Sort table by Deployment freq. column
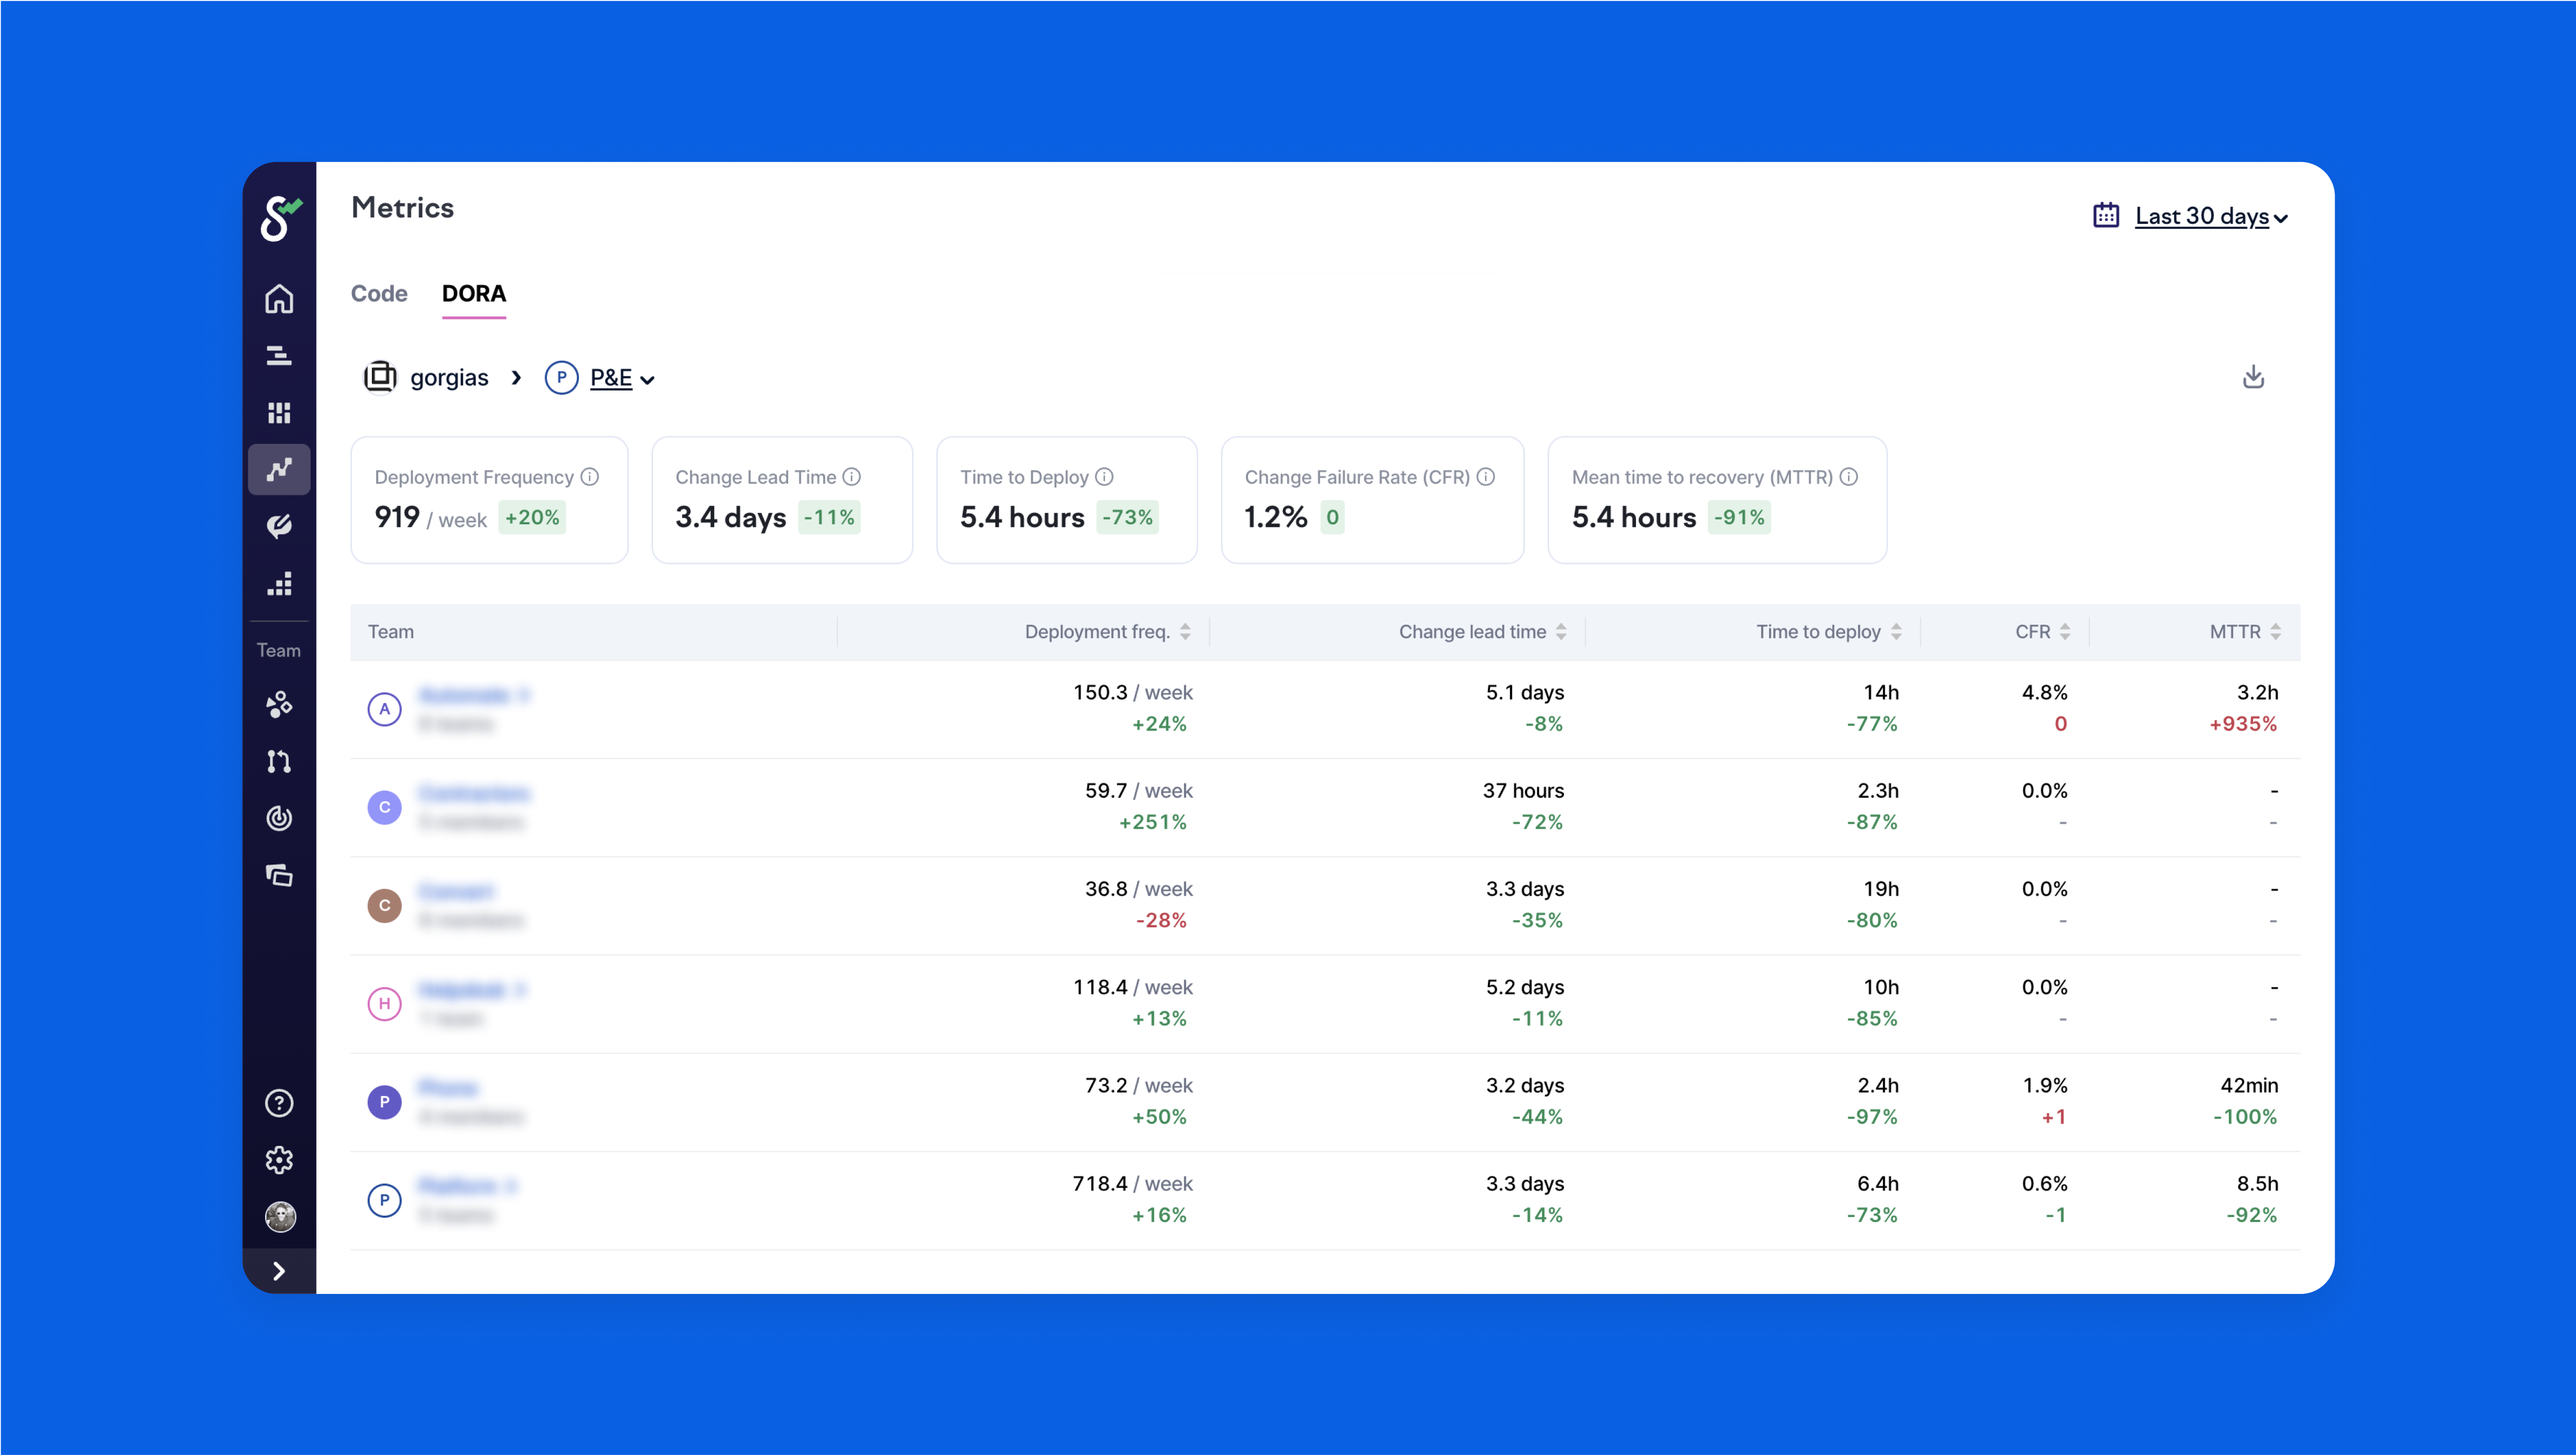This screenshot has width=2576, height=1455. tap(1185, 632)
